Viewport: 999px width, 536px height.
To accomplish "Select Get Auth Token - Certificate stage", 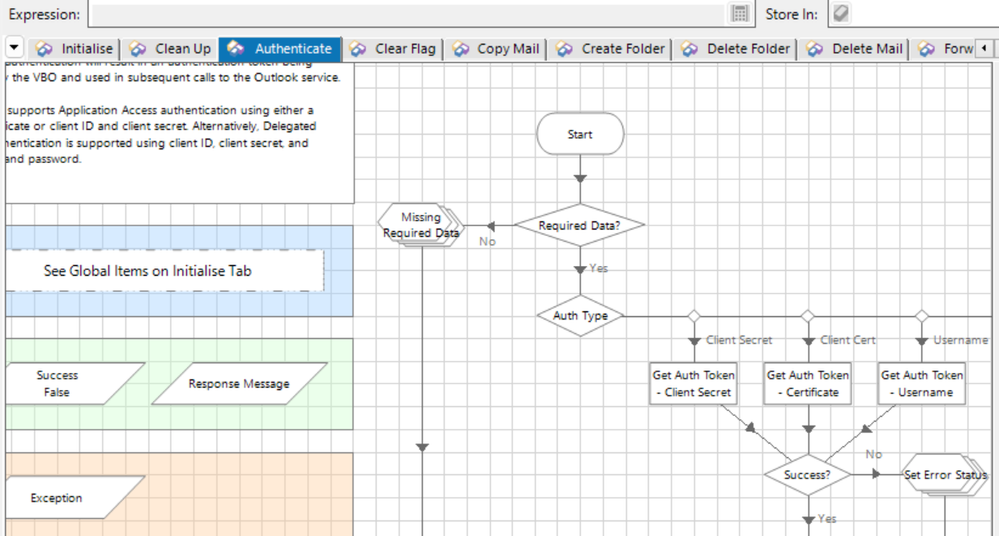I will [808, 384].
